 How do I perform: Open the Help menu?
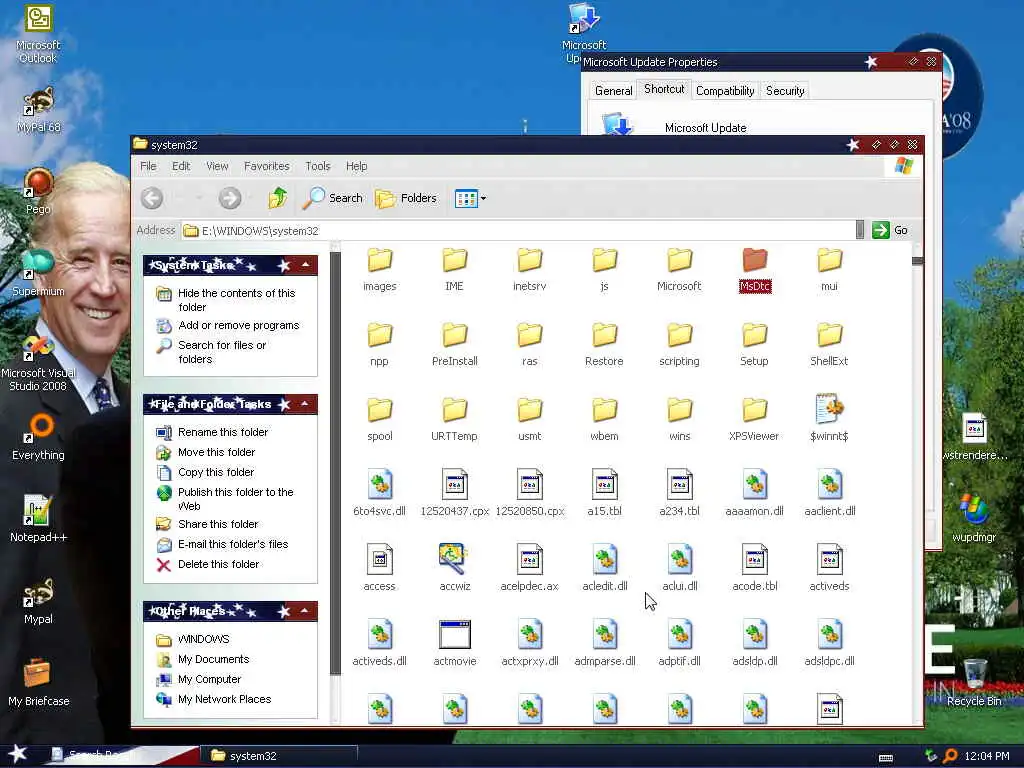point(357,166)
